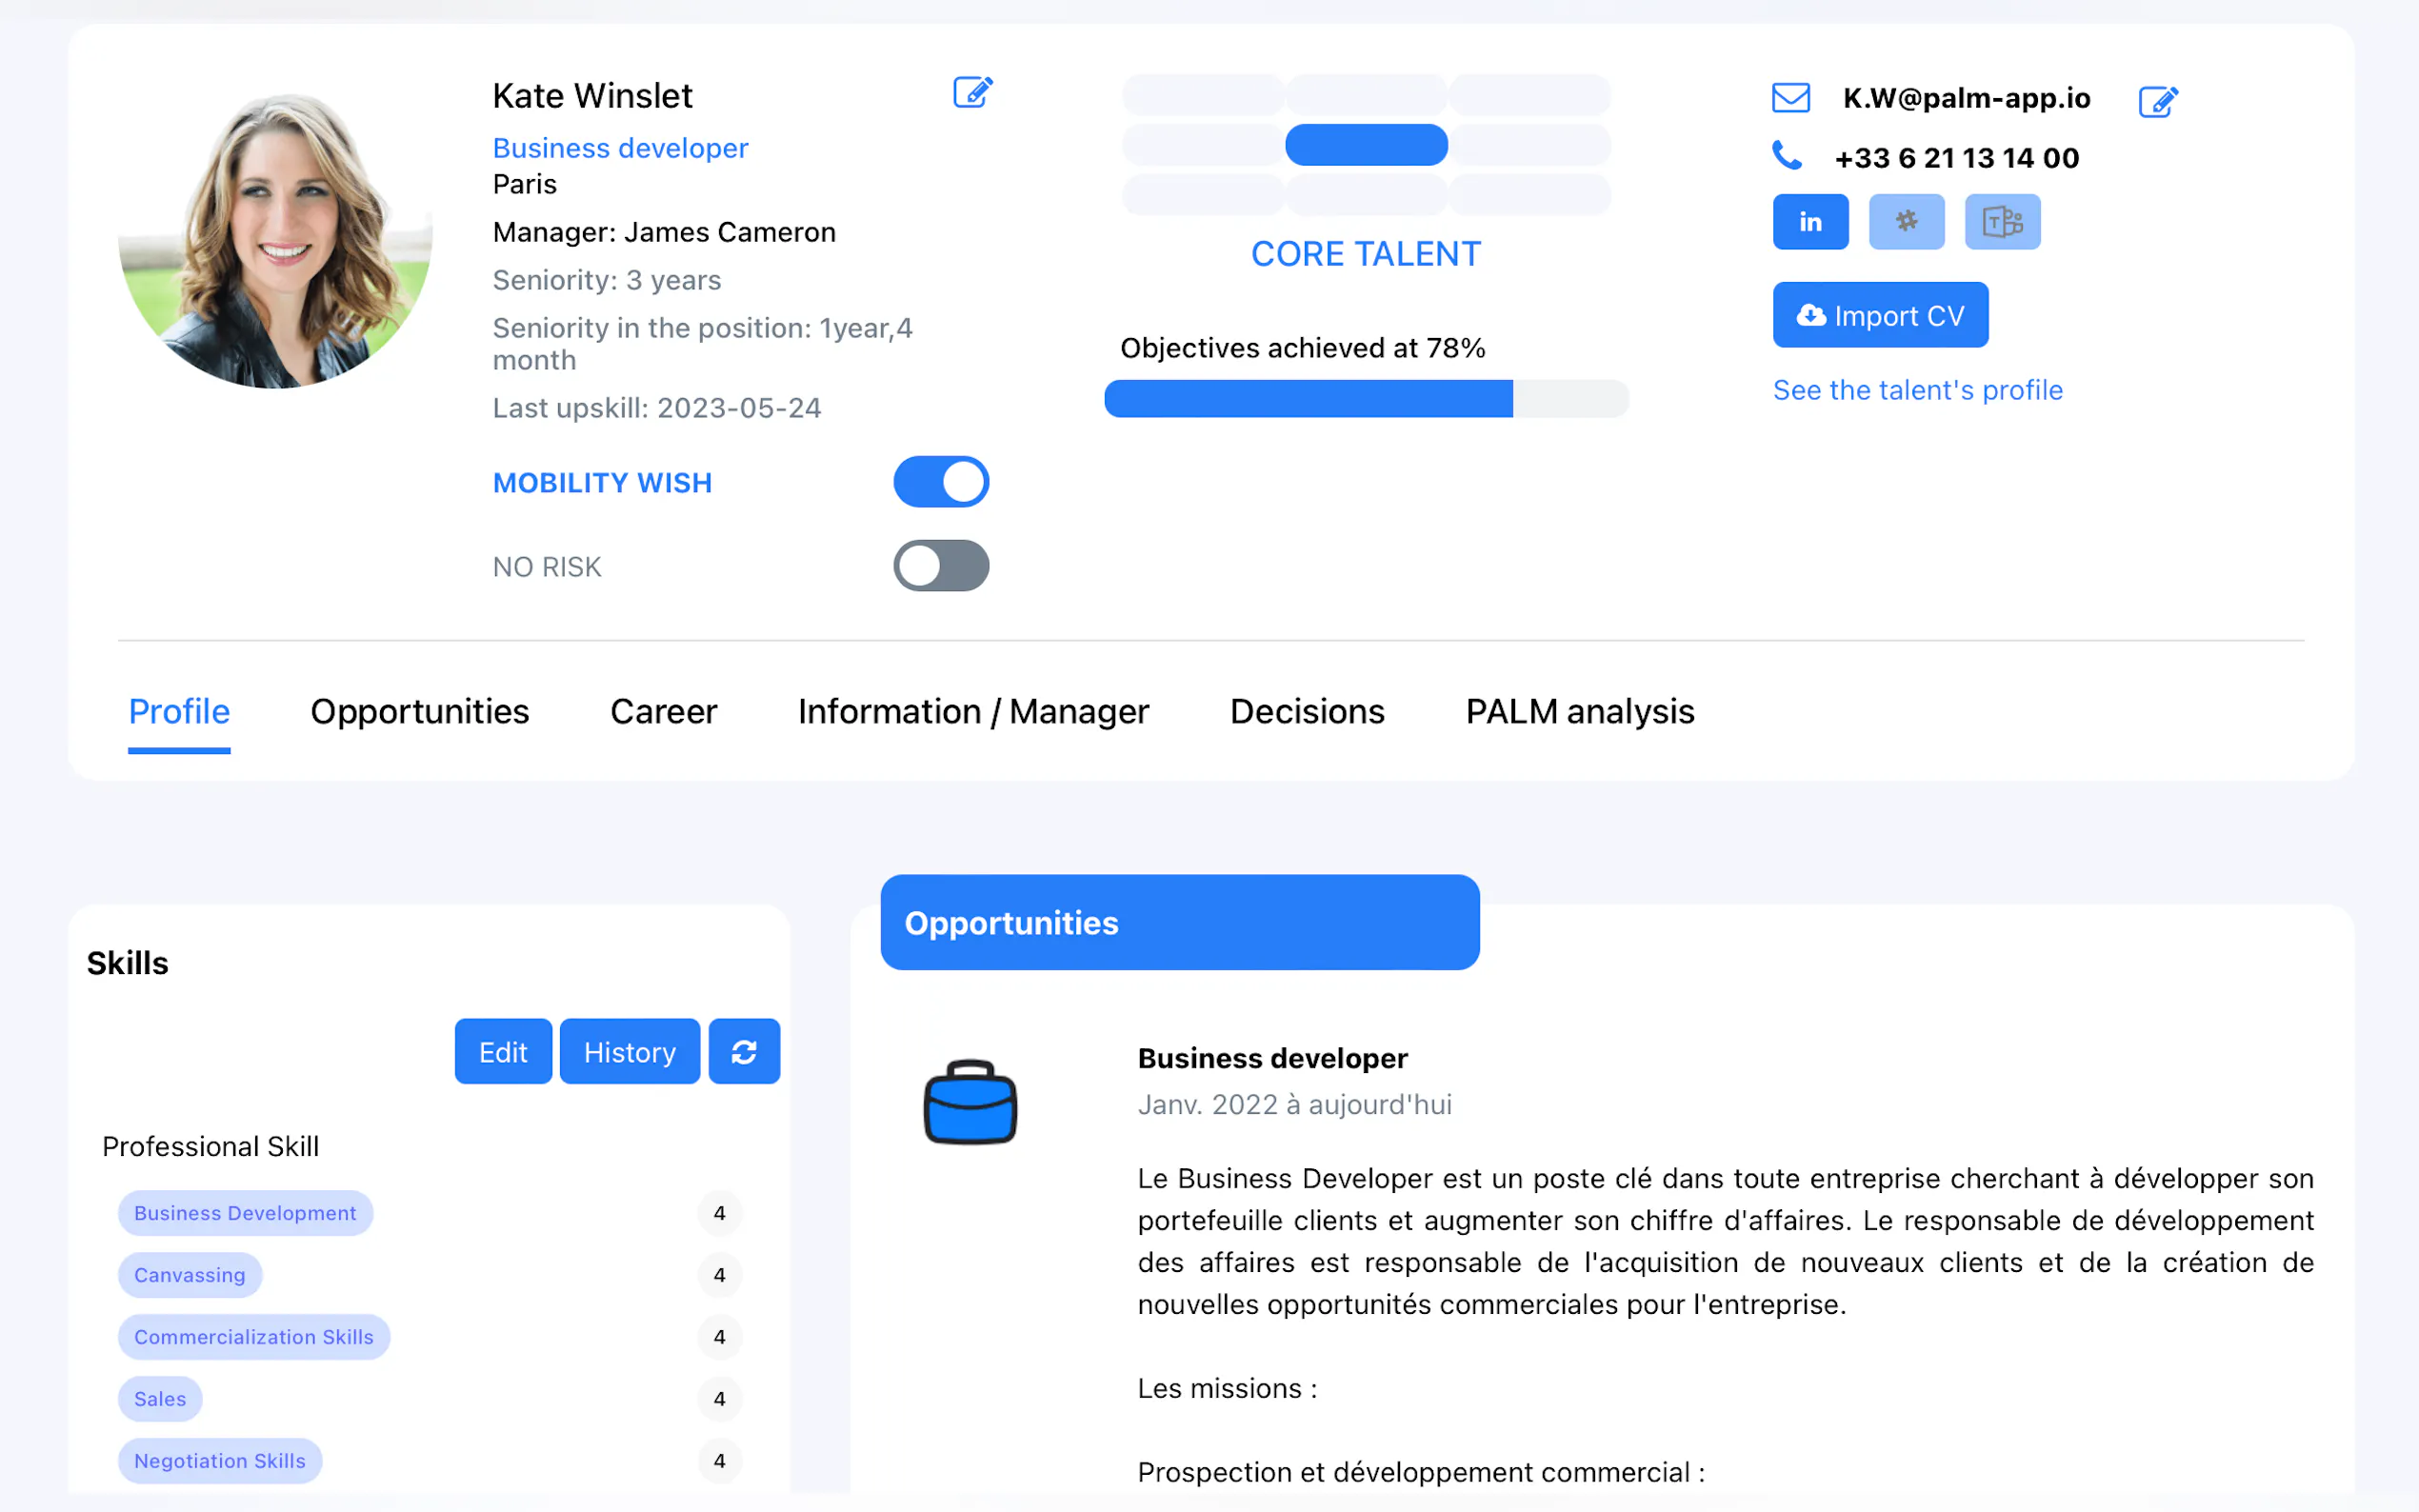Open the See the talent's profile link
The height and width of the screenshot is (1512, 2419).
click(1917, 390)
